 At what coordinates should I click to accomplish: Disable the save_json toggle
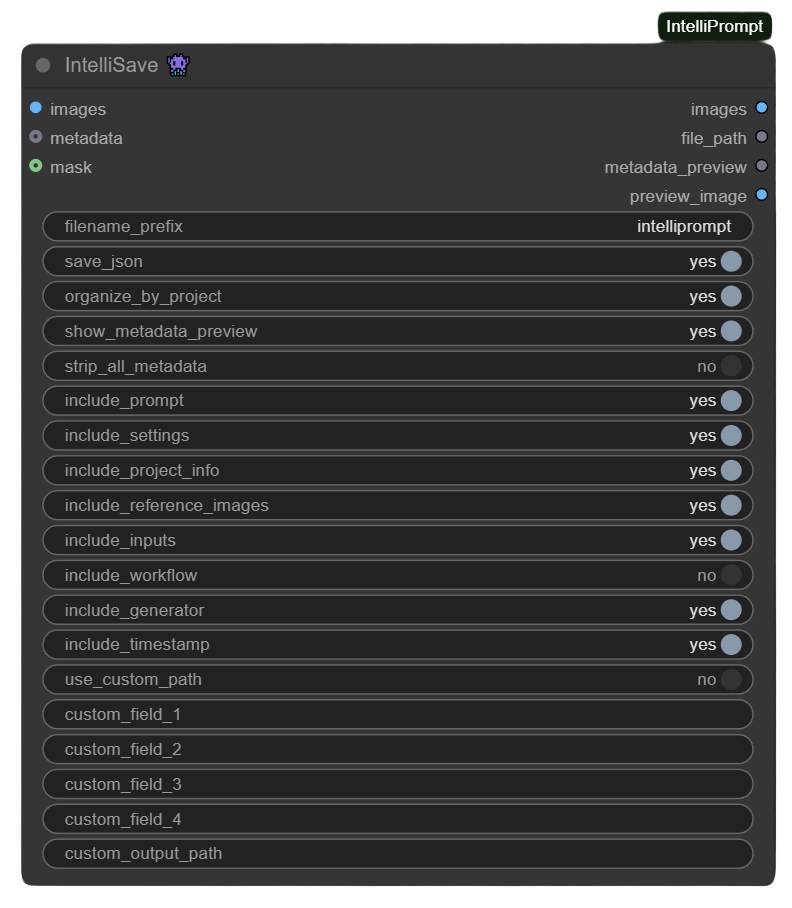[731, 262]
